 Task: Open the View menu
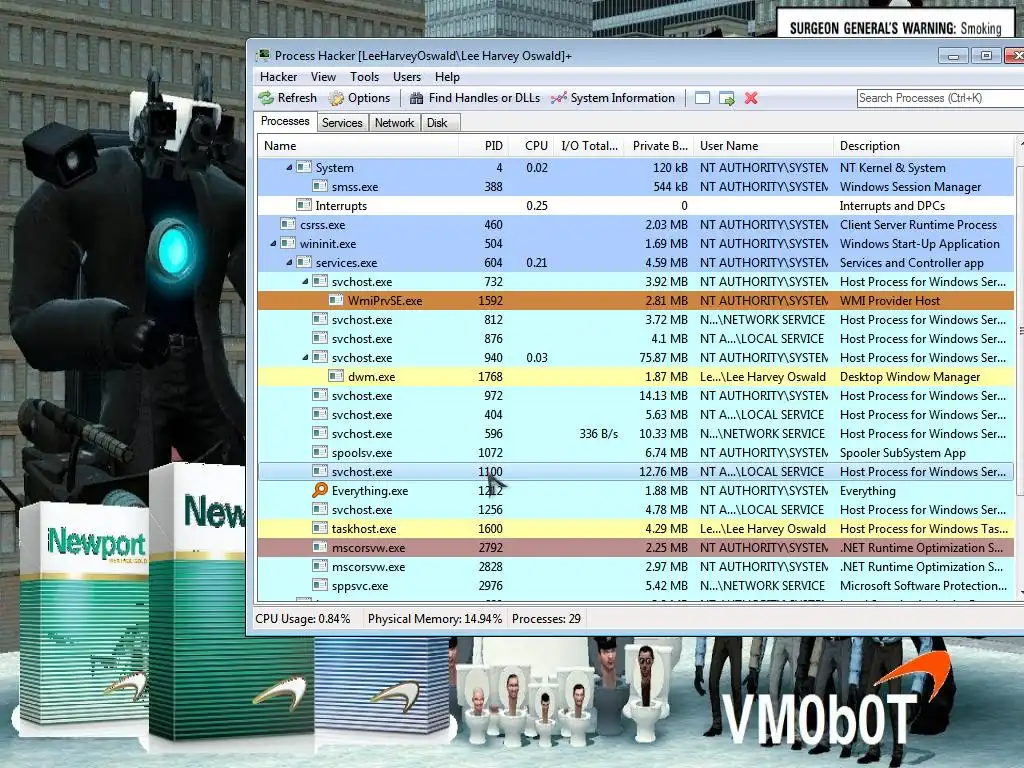coord(323,77)
